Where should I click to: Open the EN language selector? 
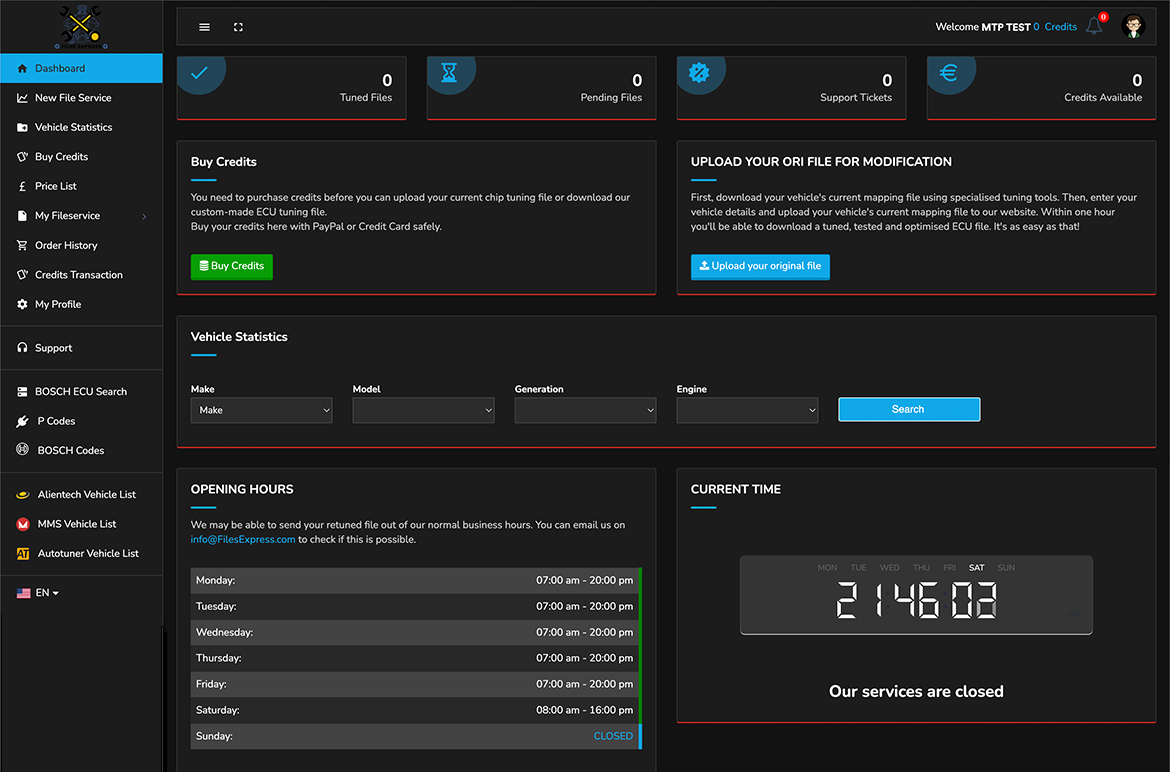tap(39, 593)
